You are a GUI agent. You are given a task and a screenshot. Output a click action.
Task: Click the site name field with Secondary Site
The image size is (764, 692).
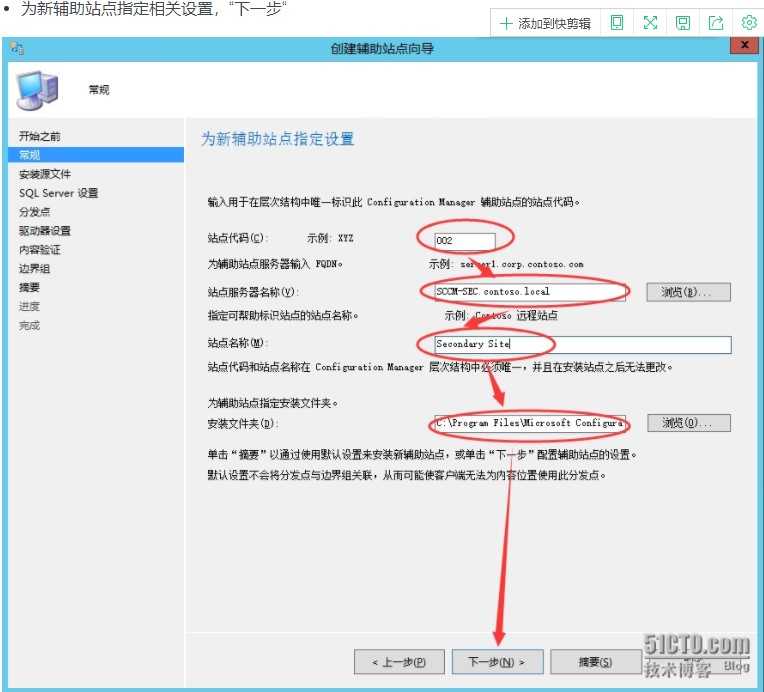point(583,344)
